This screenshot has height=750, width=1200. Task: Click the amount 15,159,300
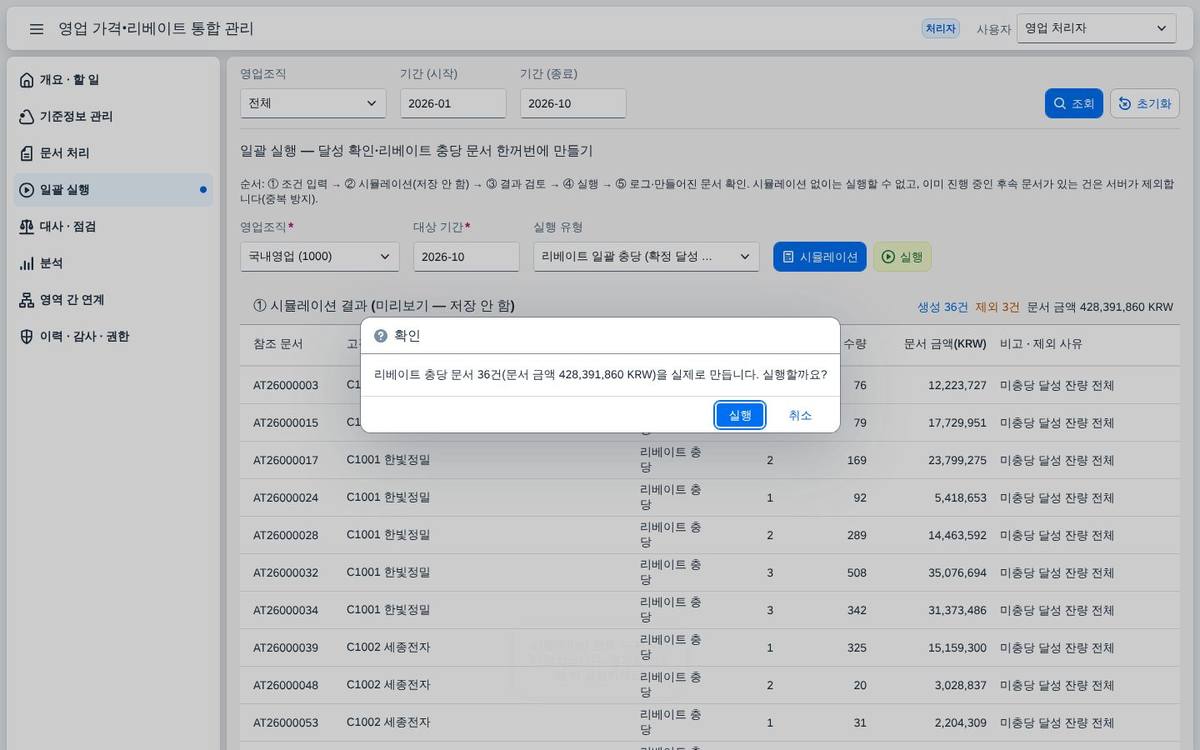[957, 648]
